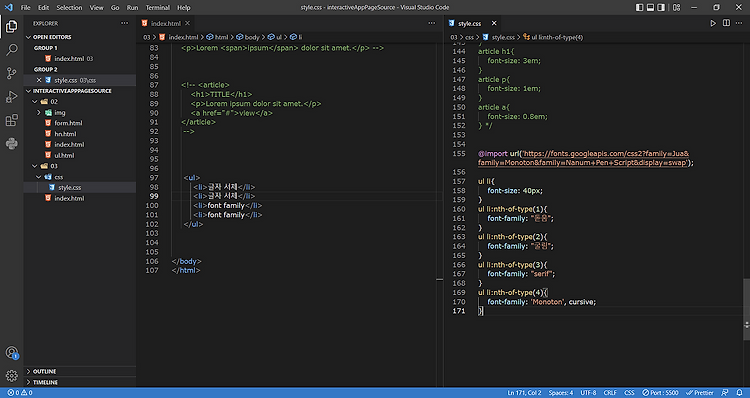750x398 pixels.
Task: Switch to the style.css editor tab
Action: [469, 23]
